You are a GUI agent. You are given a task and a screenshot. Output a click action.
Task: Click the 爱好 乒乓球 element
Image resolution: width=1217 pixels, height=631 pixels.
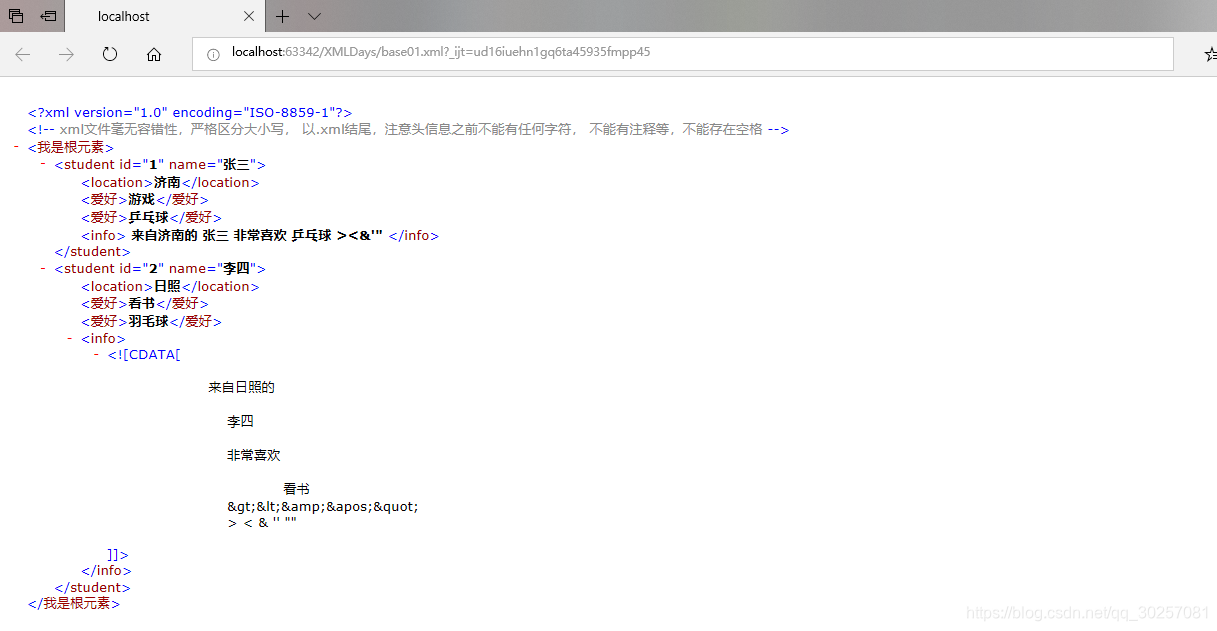152,217
